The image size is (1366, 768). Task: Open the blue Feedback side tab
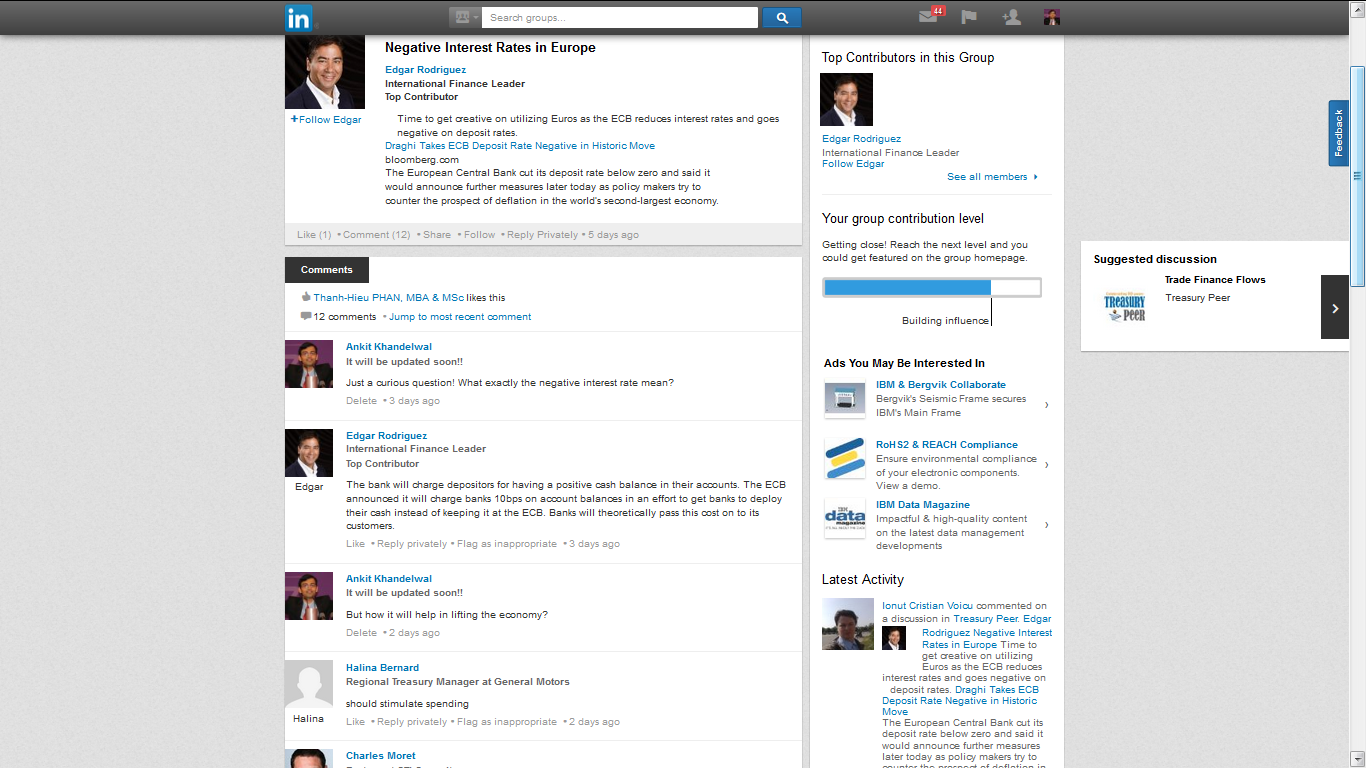click(1339, 133)
